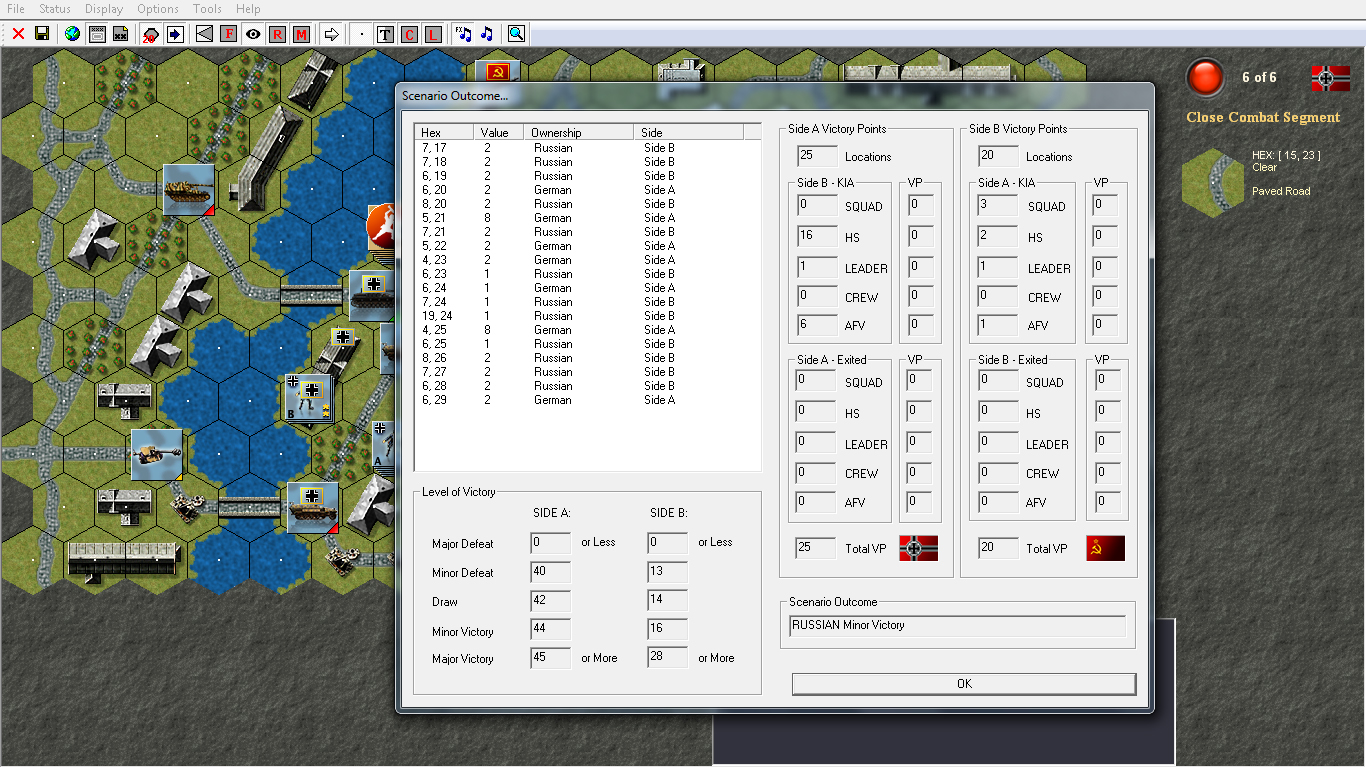1366x768 pixels.
Task: Open the File menu
Action: 16,9
